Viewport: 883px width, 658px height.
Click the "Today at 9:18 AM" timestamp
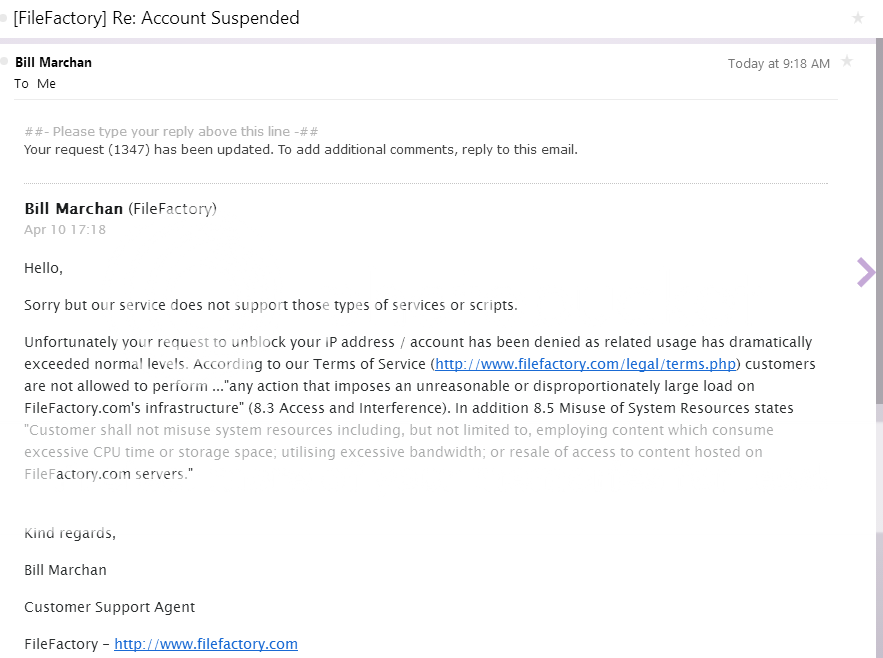[x=778, y=63]
